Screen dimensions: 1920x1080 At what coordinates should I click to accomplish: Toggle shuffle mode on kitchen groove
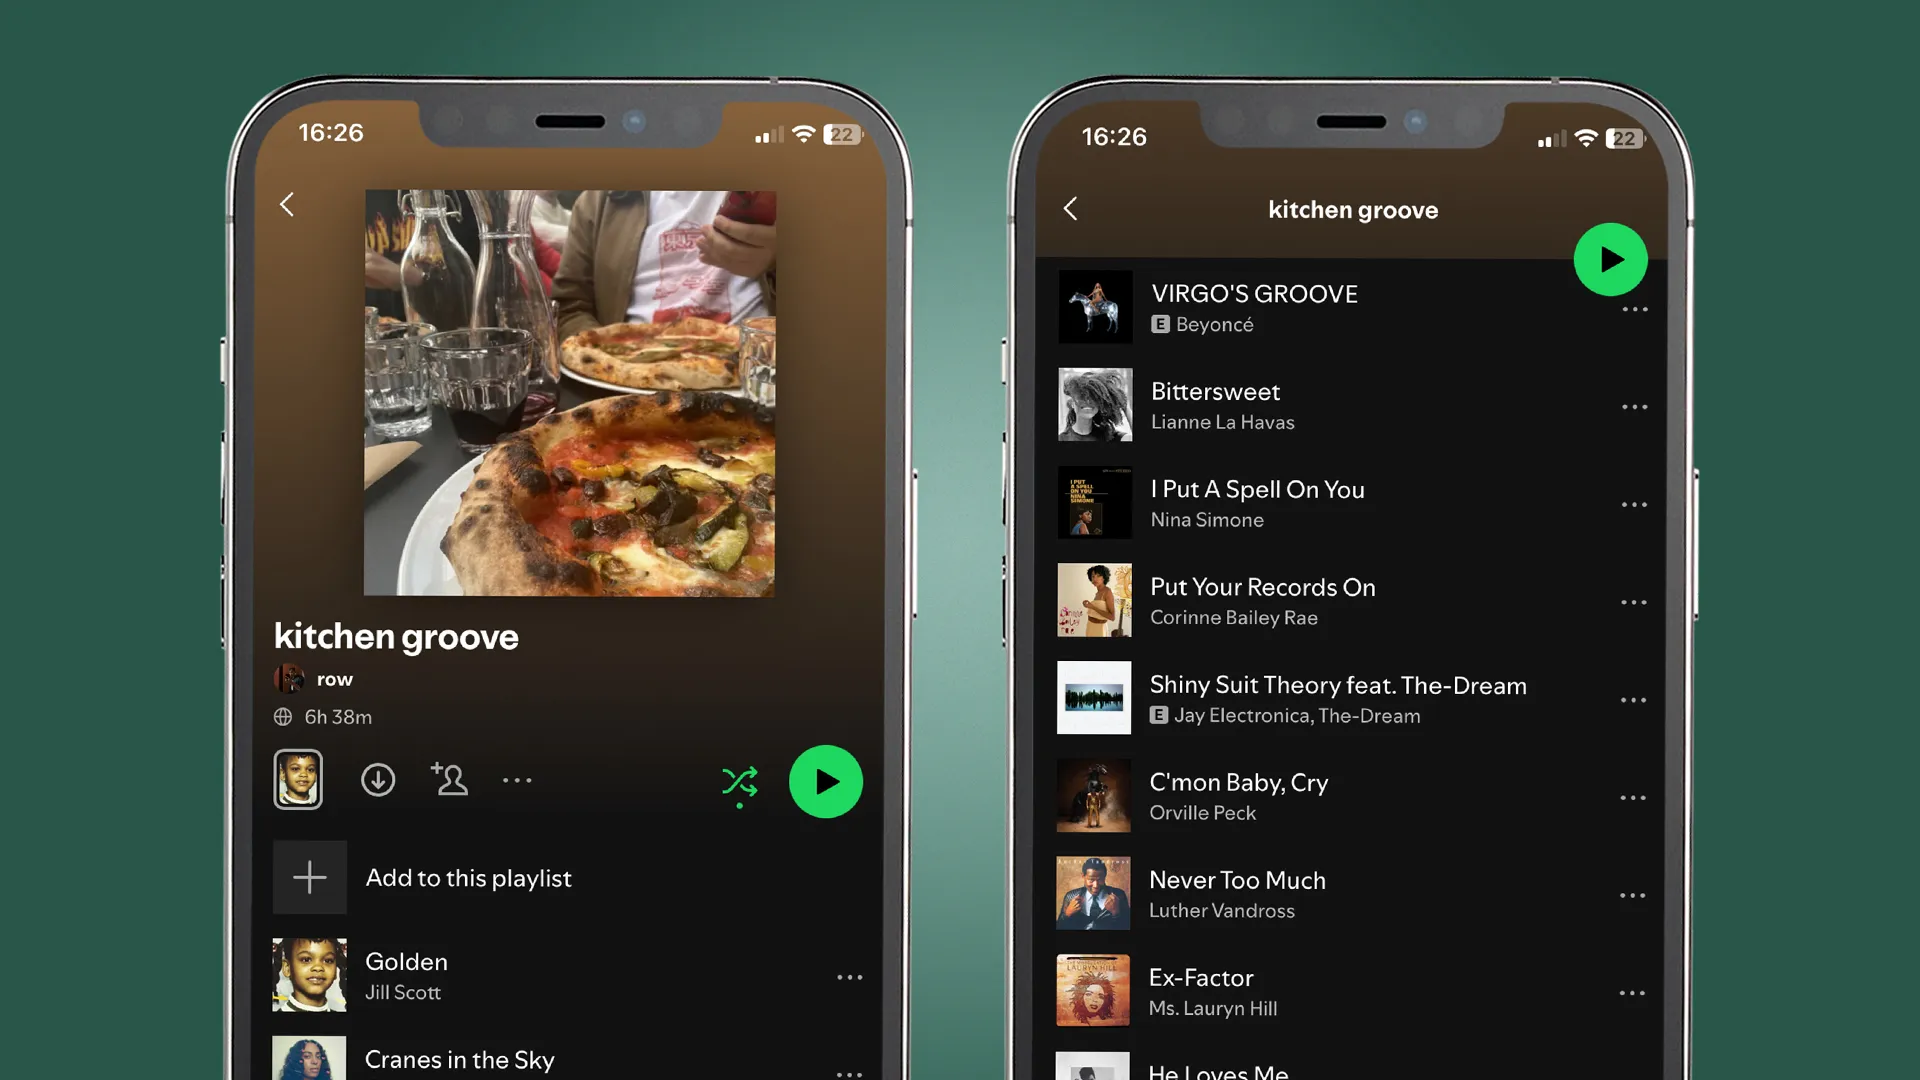(738, 781)
